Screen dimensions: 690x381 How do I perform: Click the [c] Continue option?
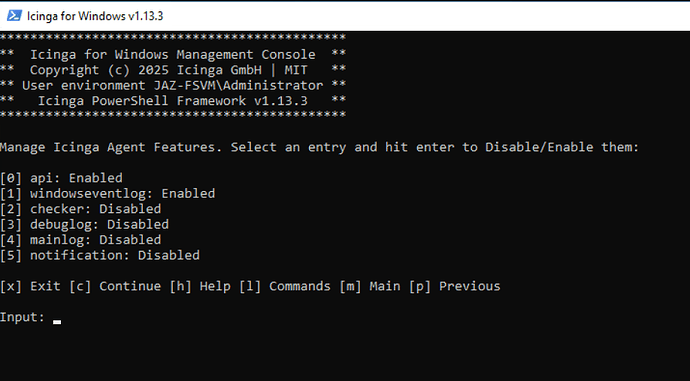pyautogui.click(x=115, y=286)
